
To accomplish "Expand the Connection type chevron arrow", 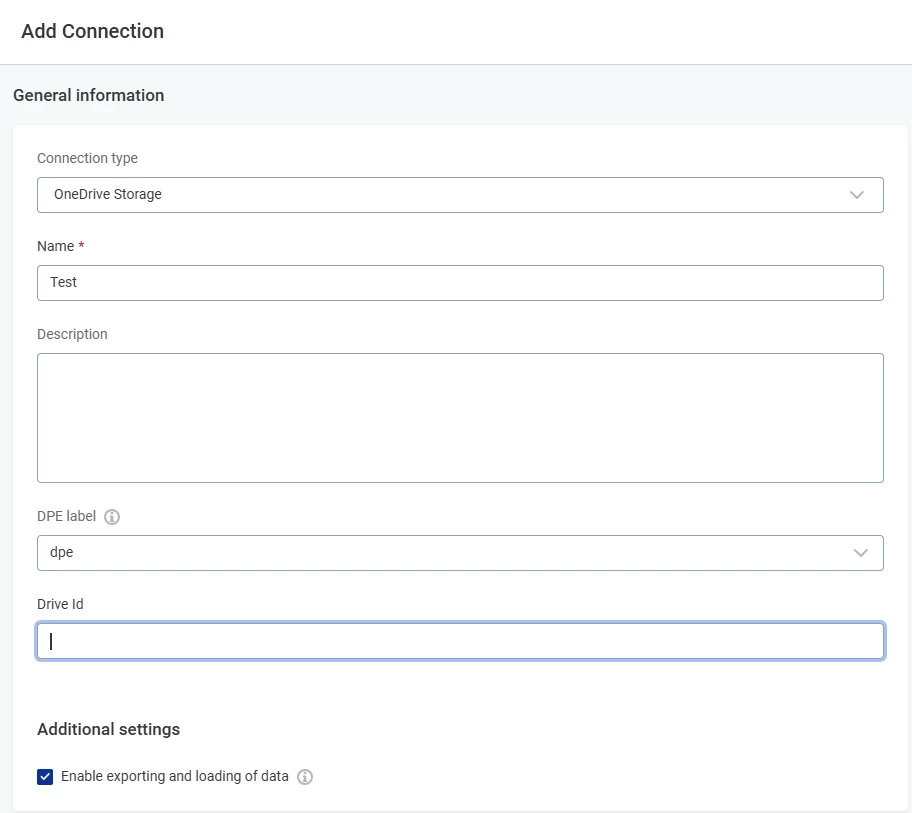I will (857, 195).
